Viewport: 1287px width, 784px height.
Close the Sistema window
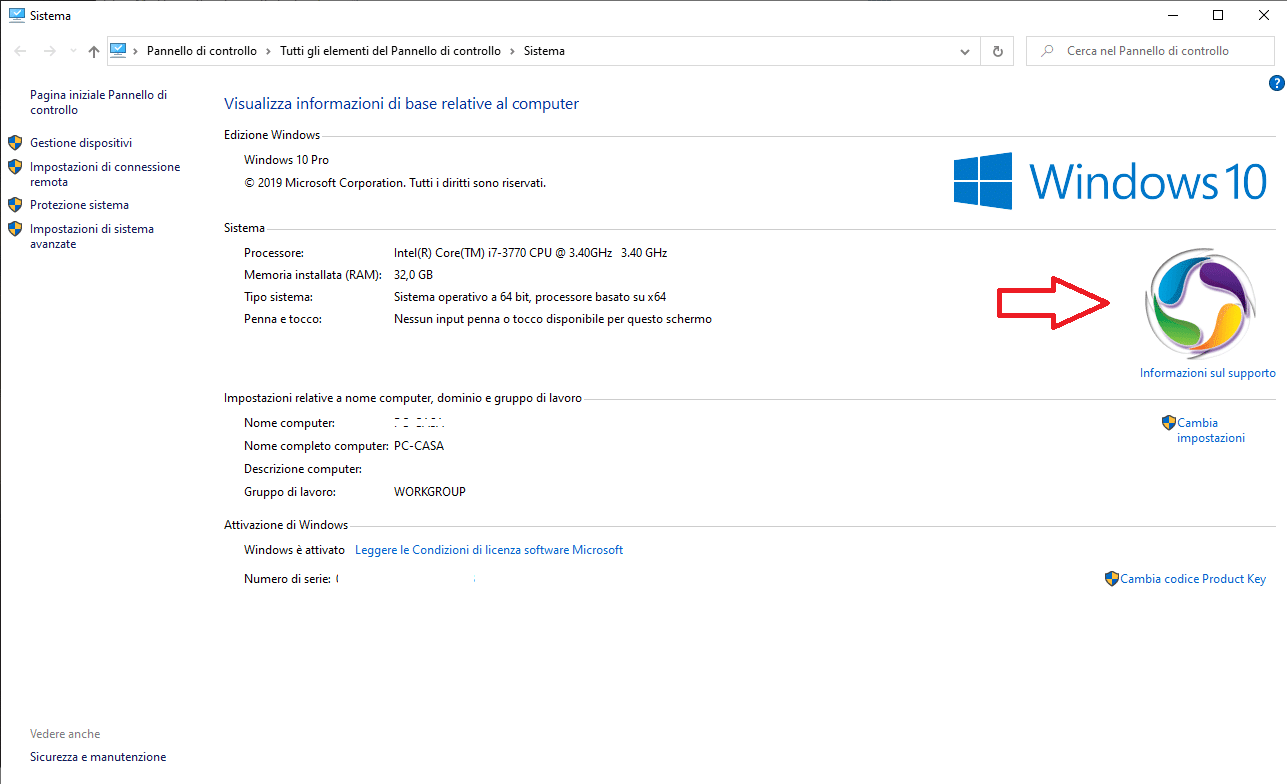tap(1263, 15)
